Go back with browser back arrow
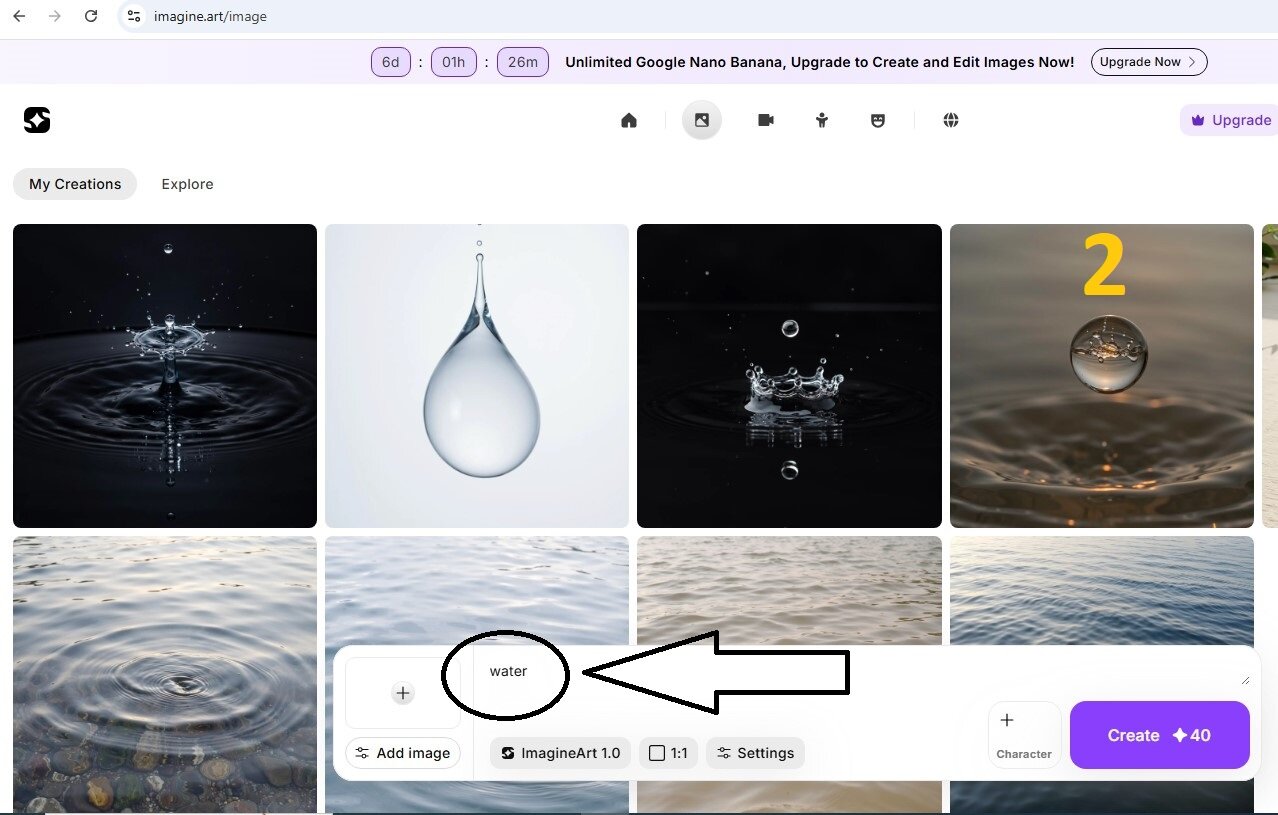Screen dimensions: 1278x815 tap(19, 16)
